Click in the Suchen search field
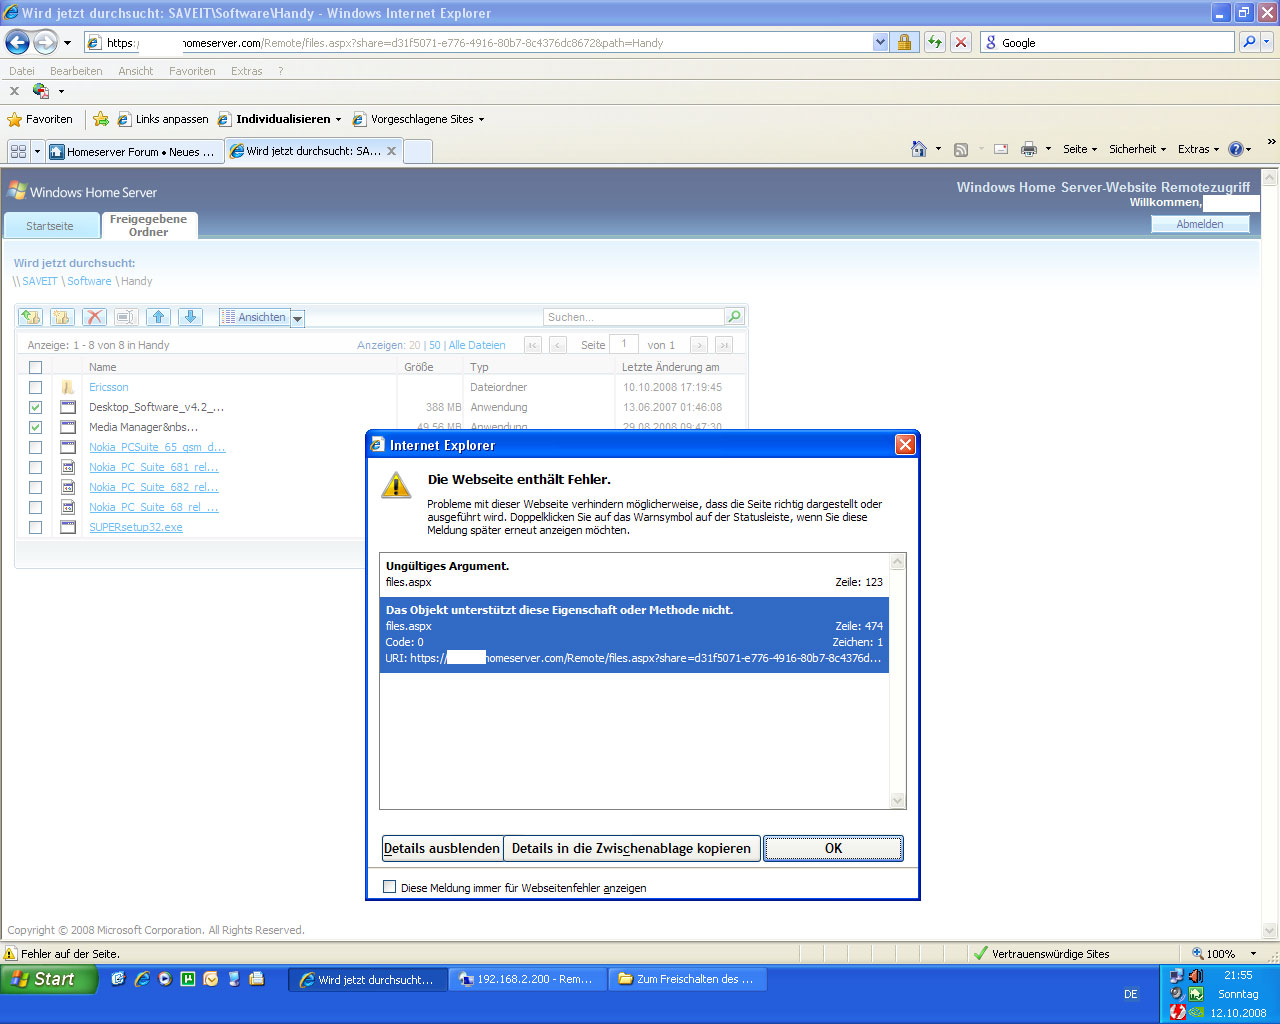Viewport: 1280px width, 1024px height. (x=634, y=317)
